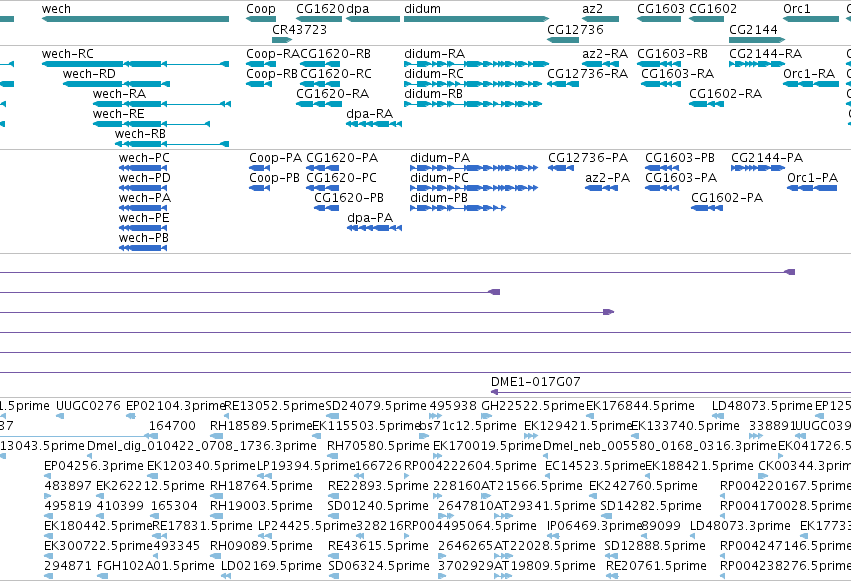Click EST LP19394.5prime
The width and height of the screenshot is (851, 581).
pyautogui.click(x=264, y=476)
